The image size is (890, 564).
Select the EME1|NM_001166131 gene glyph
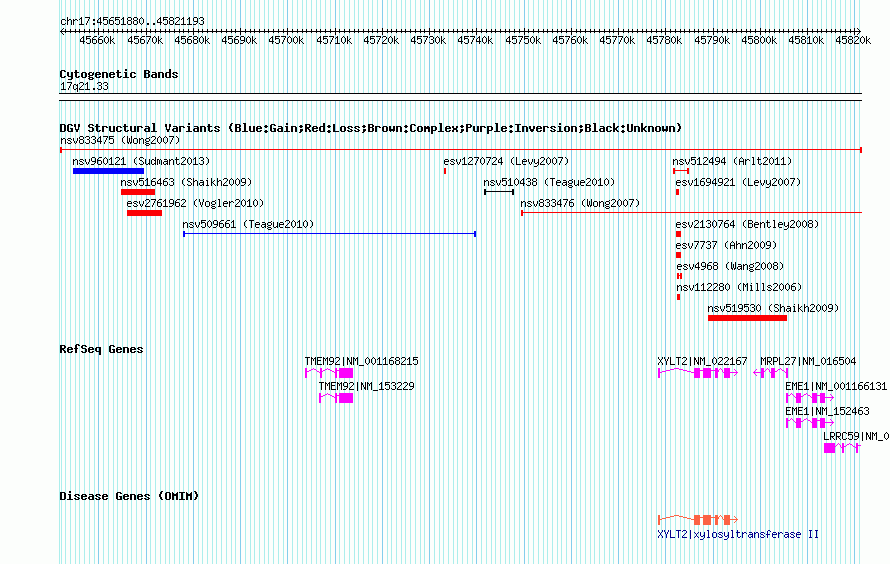(810, 398)
